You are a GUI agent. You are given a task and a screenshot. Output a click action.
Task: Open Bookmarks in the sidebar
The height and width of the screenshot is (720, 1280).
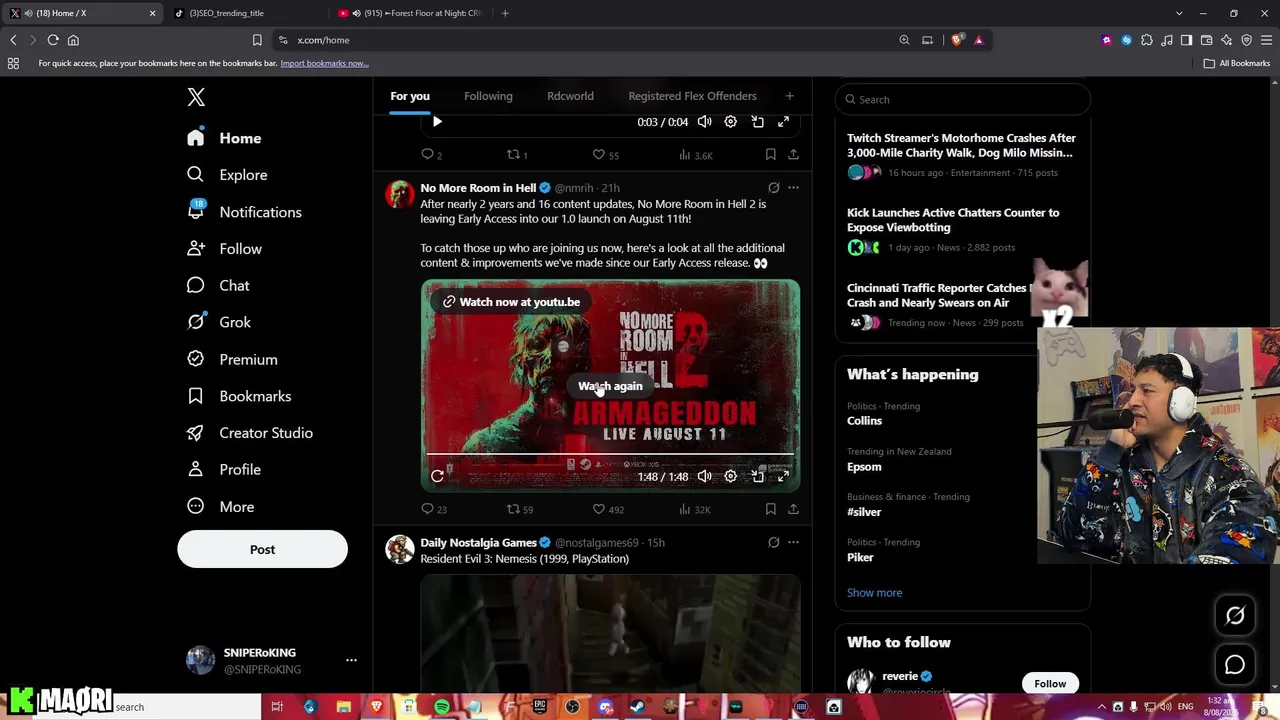[239, 396]
